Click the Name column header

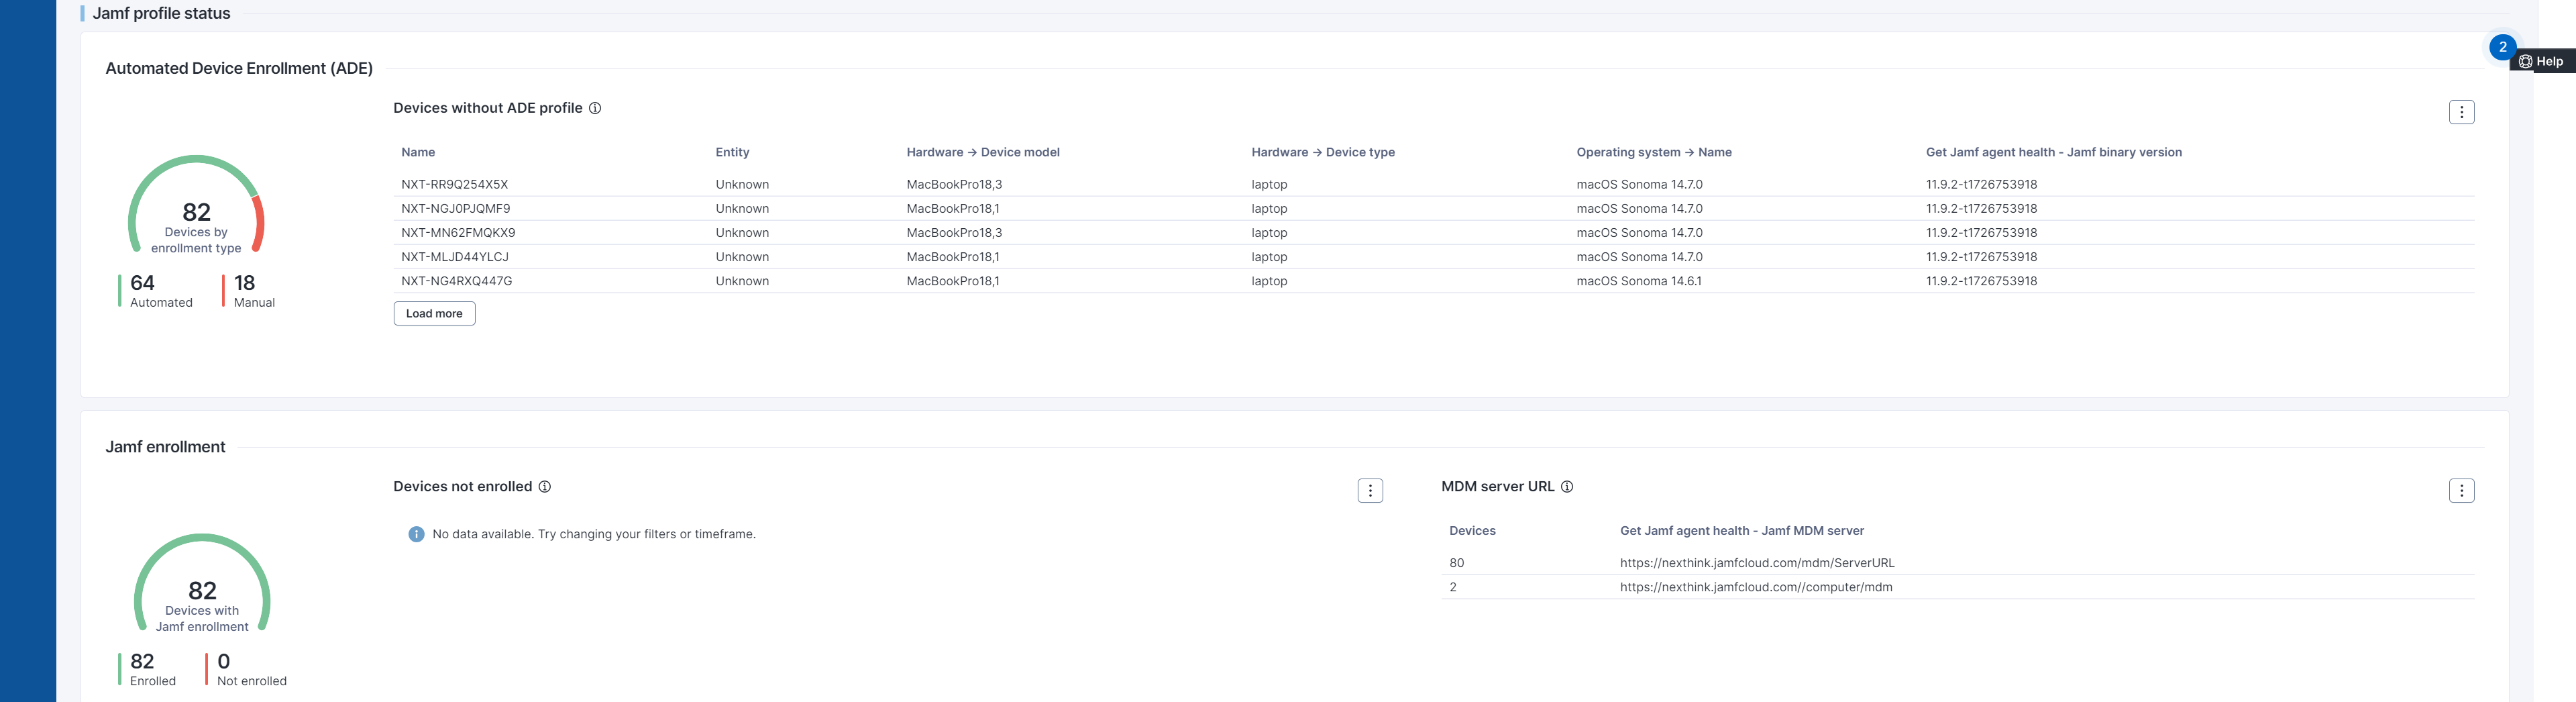[x=418, y=152]
